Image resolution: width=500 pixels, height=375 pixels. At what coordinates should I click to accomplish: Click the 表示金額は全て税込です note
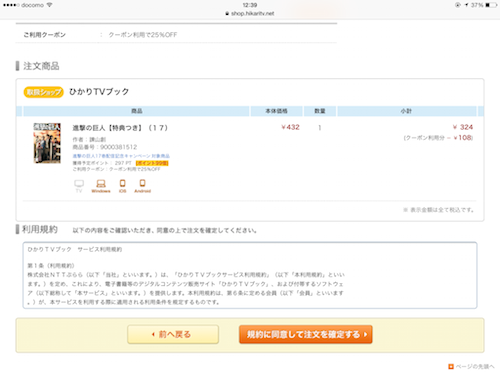[x=438, y=210]
